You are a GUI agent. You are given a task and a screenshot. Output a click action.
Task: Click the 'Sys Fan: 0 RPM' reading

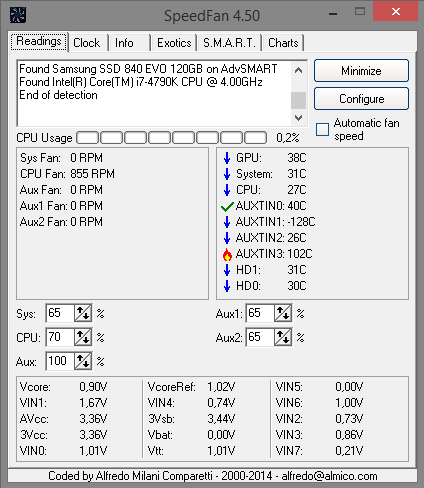[x=61, y=158]
